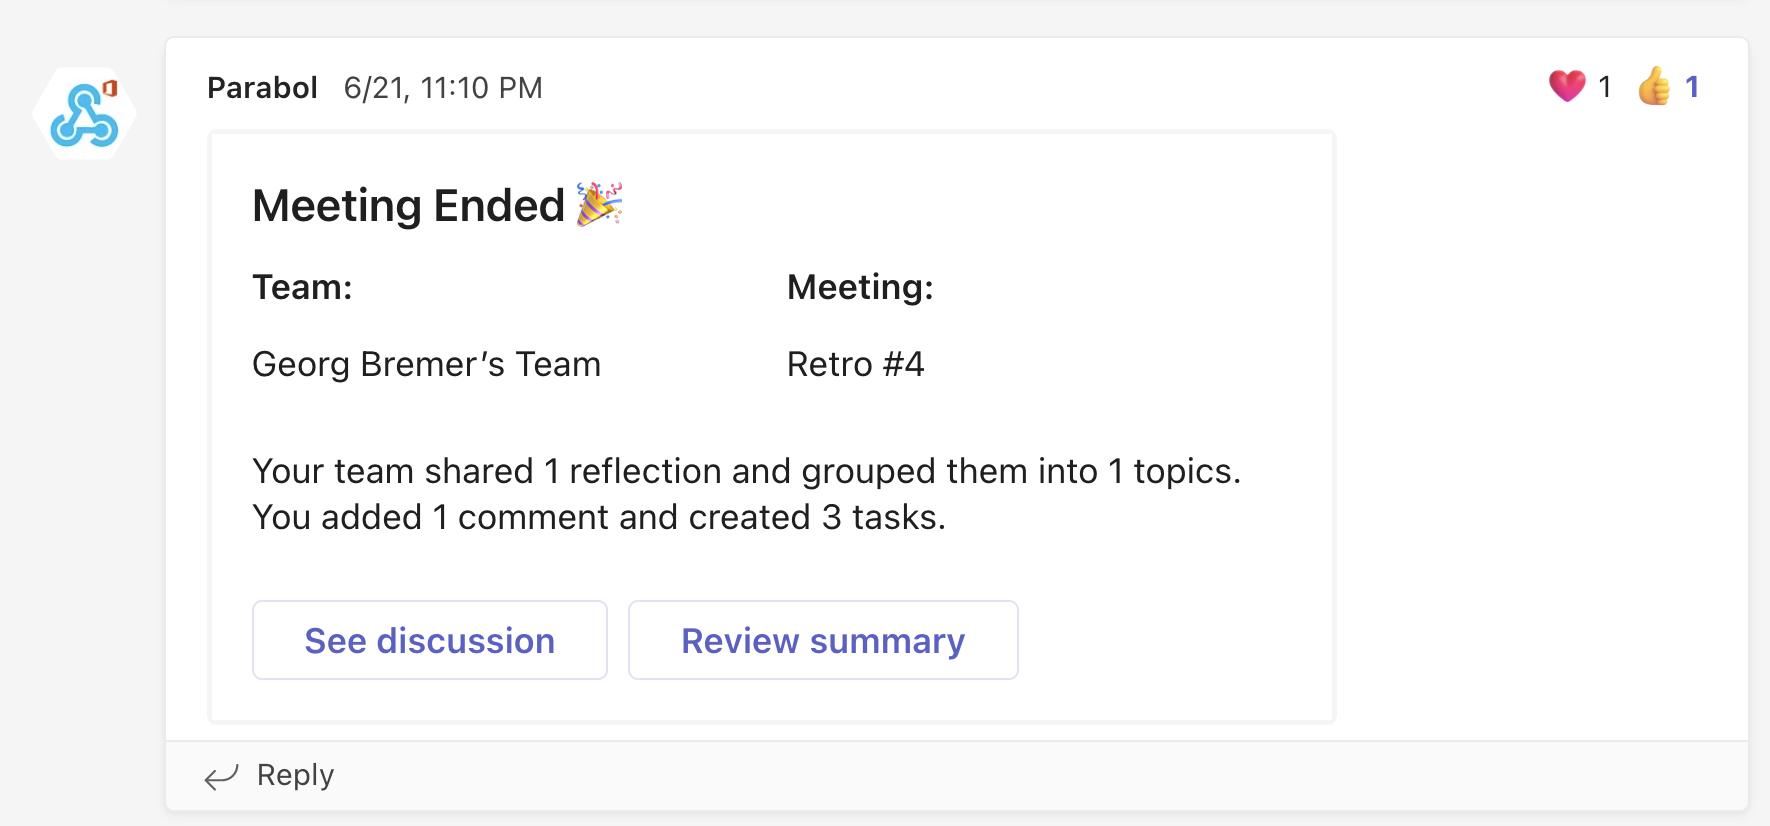Click the Meeting: field label
The image size is (1770, 826).
pyautogui.click(x=860, y=287)
